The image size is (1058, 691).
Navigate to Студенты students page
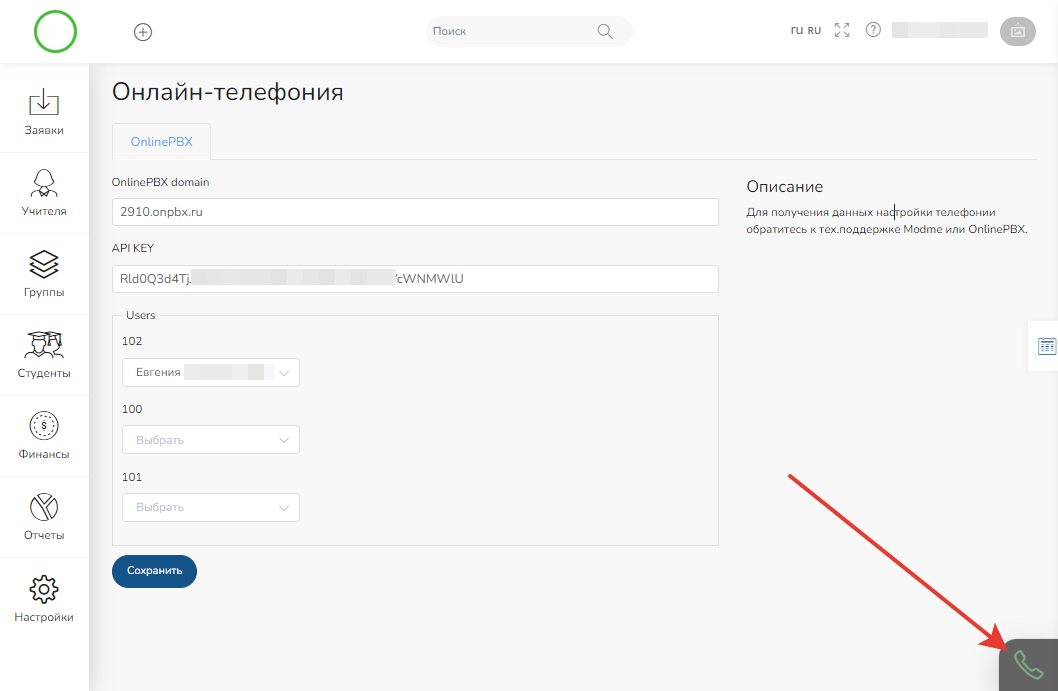pyautogui.click(x=44, y=355)
